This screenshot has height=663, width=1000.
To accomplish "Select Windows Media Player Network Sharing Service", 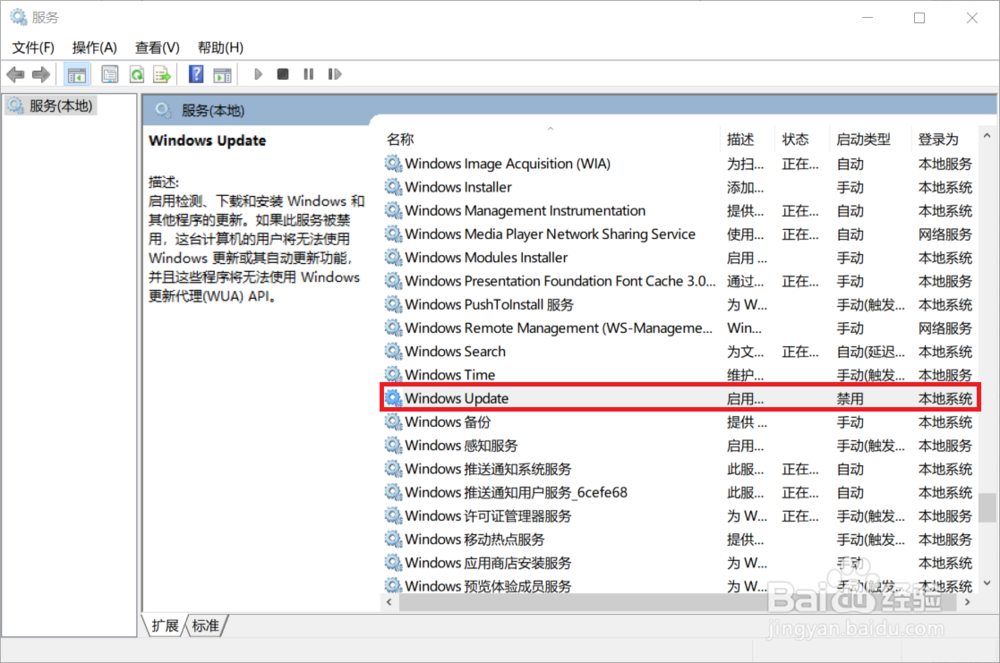I will 680,234.
